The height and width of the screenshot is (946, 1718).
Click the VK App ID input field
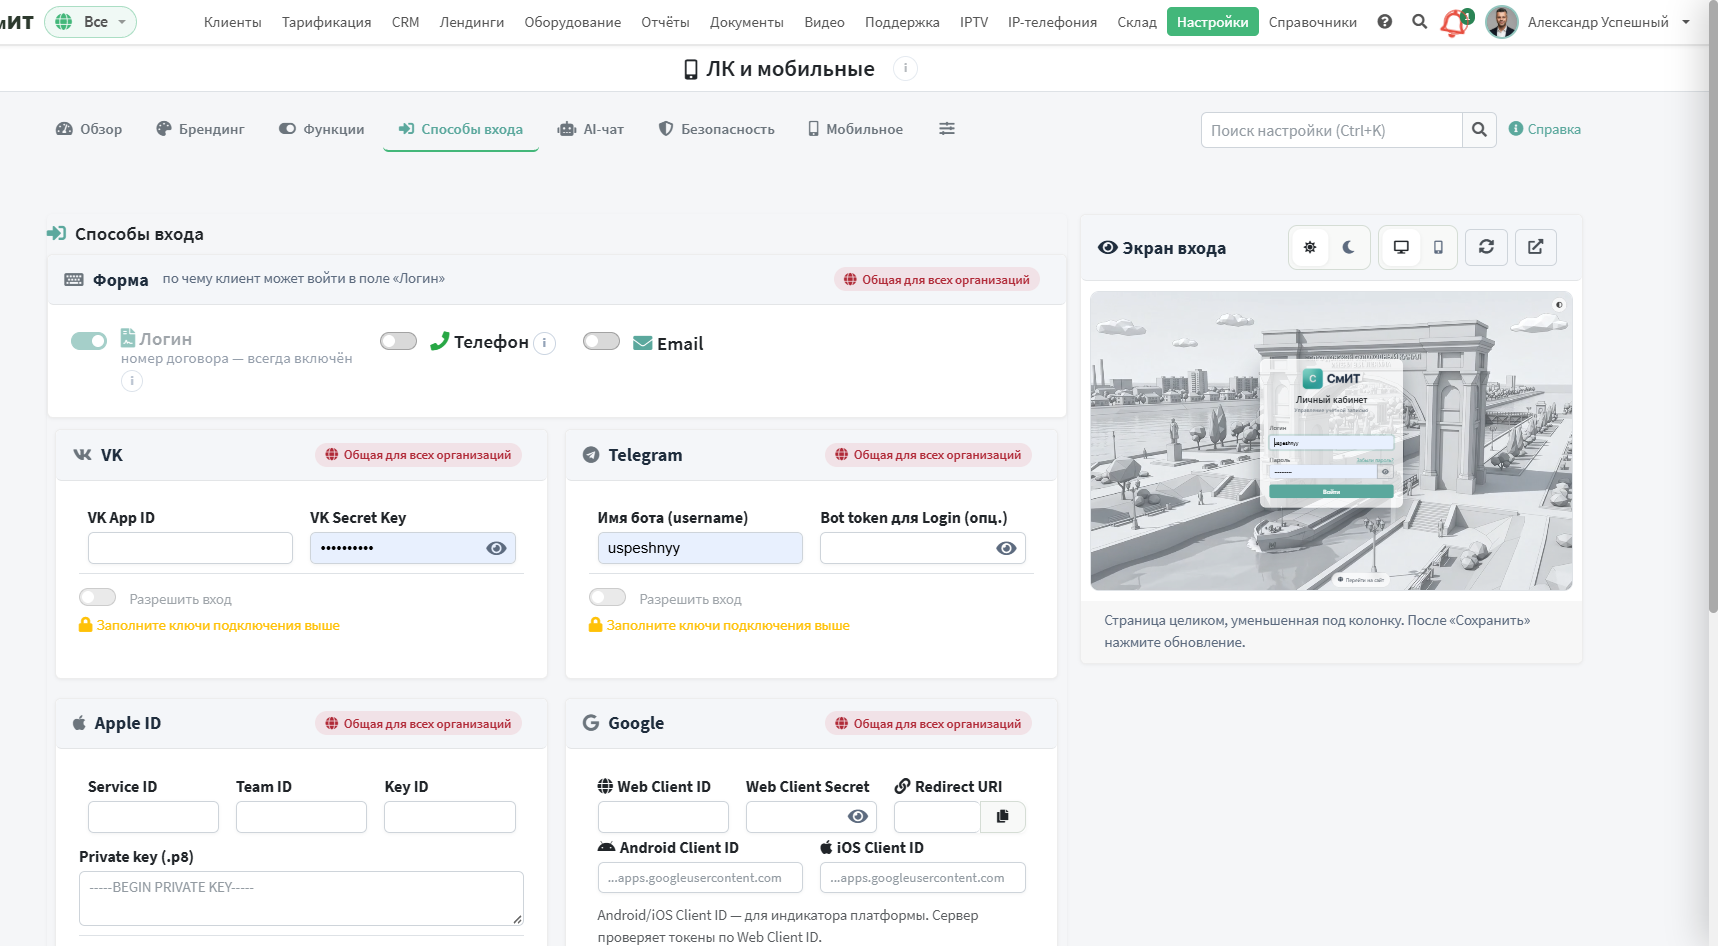pyautogui.click(x=190, y=548)
